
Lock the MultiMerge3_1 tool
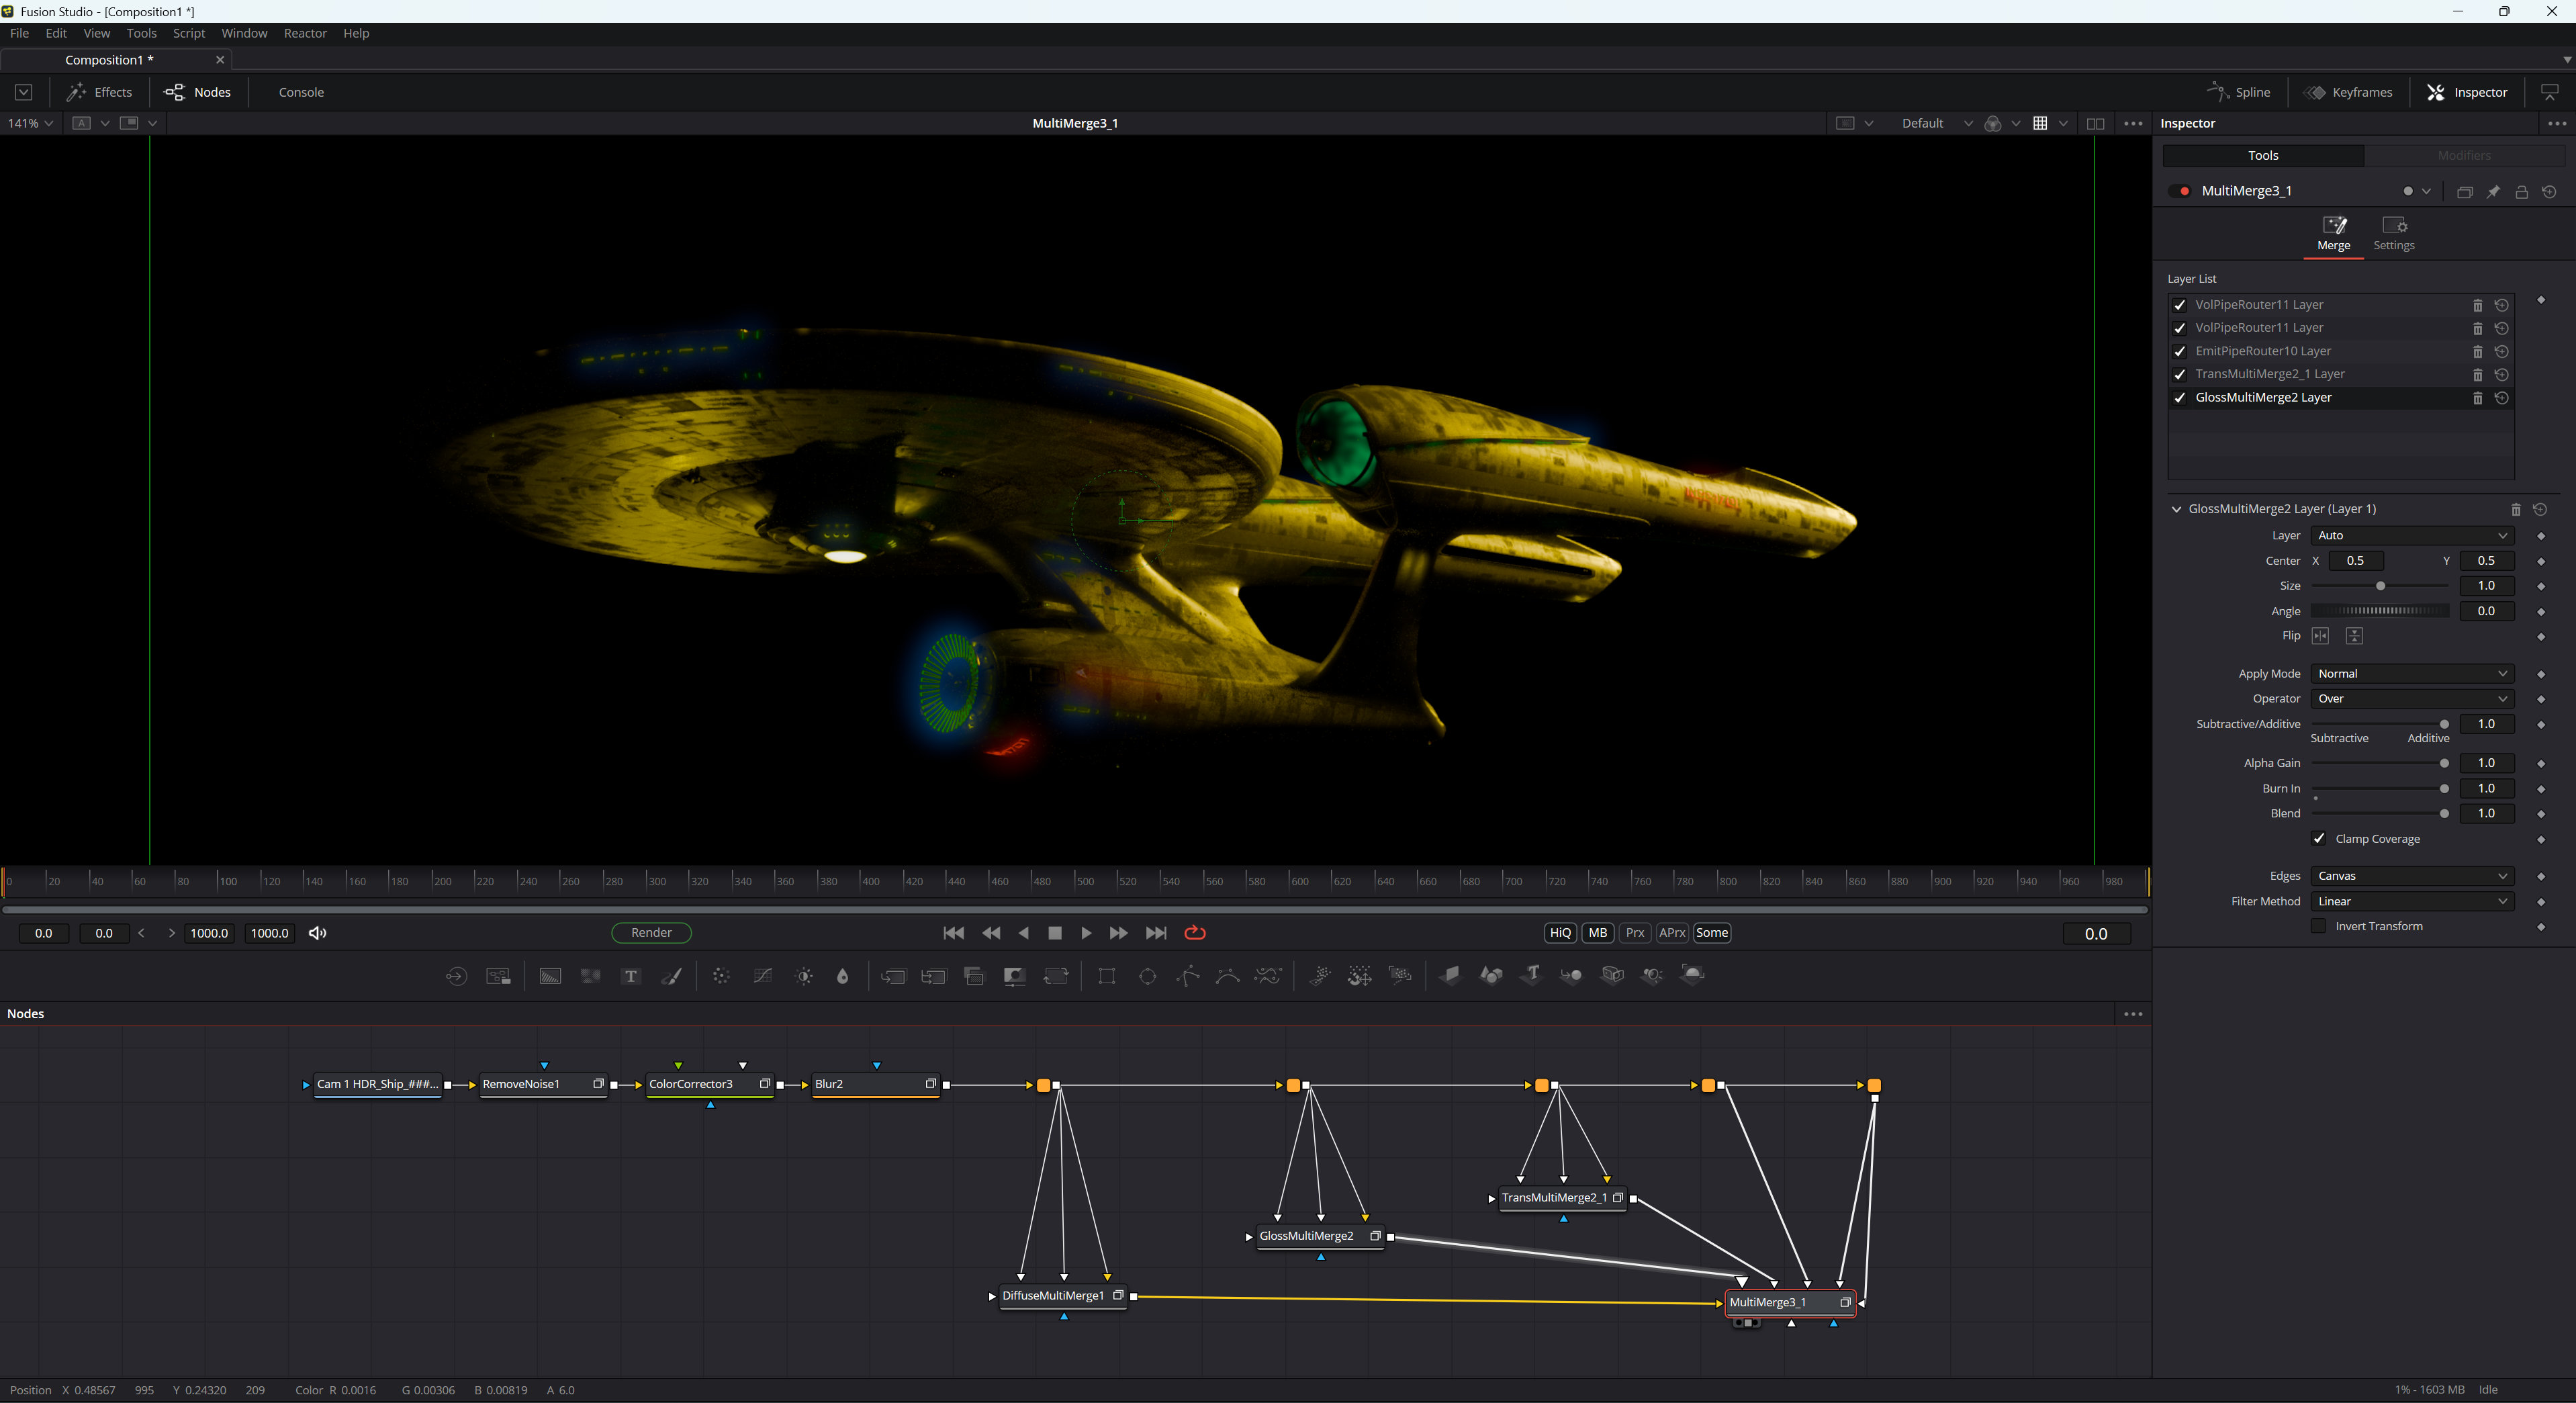point(2522,192)
